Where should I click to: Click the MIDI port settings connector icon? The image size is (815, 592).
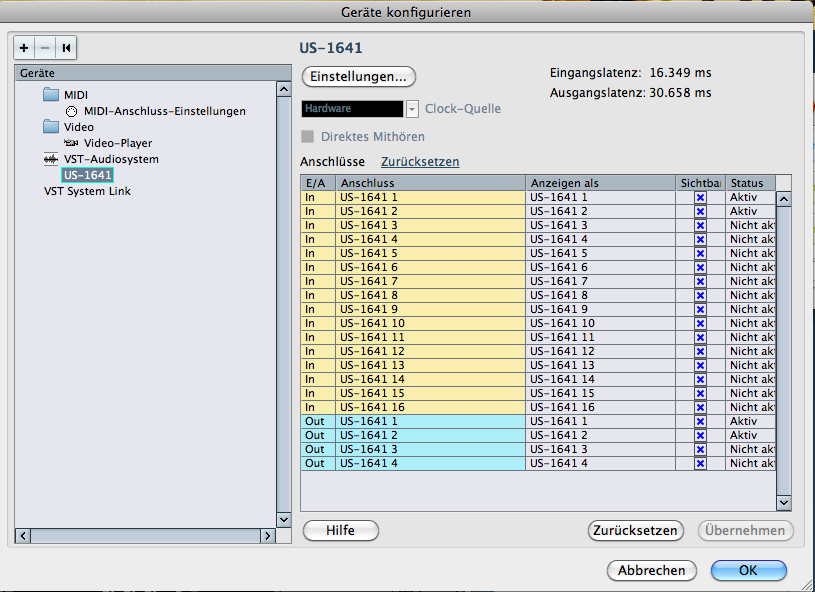[72, 111]
